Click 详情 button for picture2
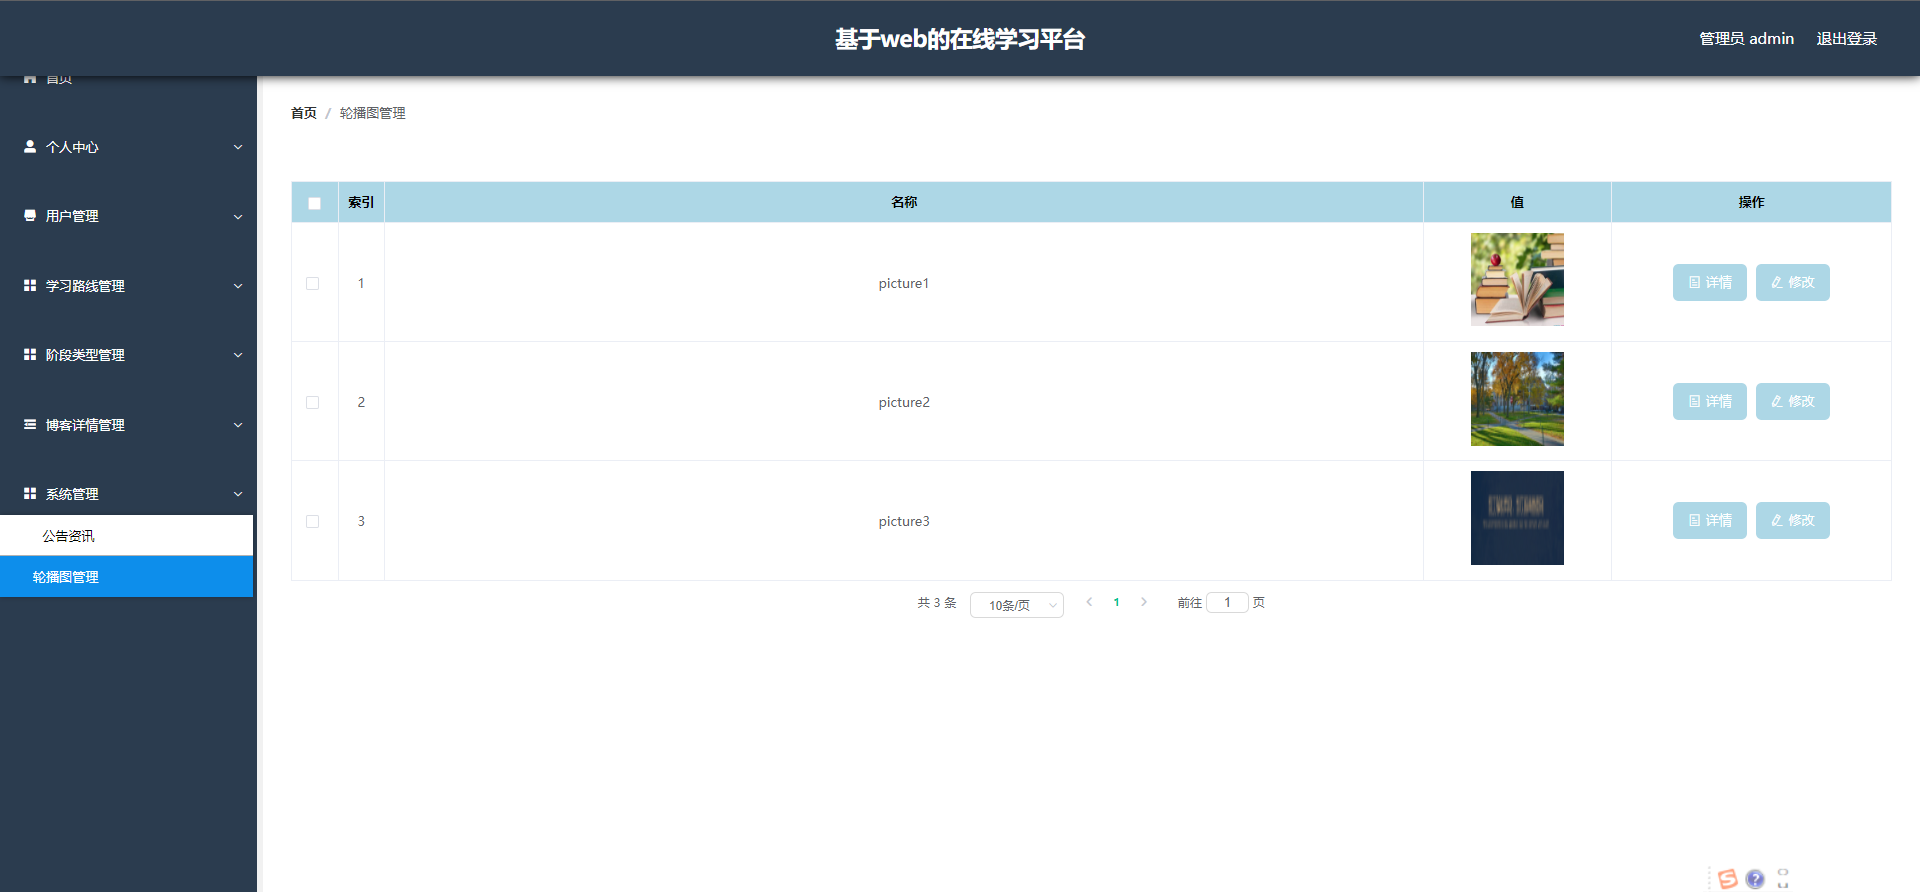 (x=1709, y=401)
